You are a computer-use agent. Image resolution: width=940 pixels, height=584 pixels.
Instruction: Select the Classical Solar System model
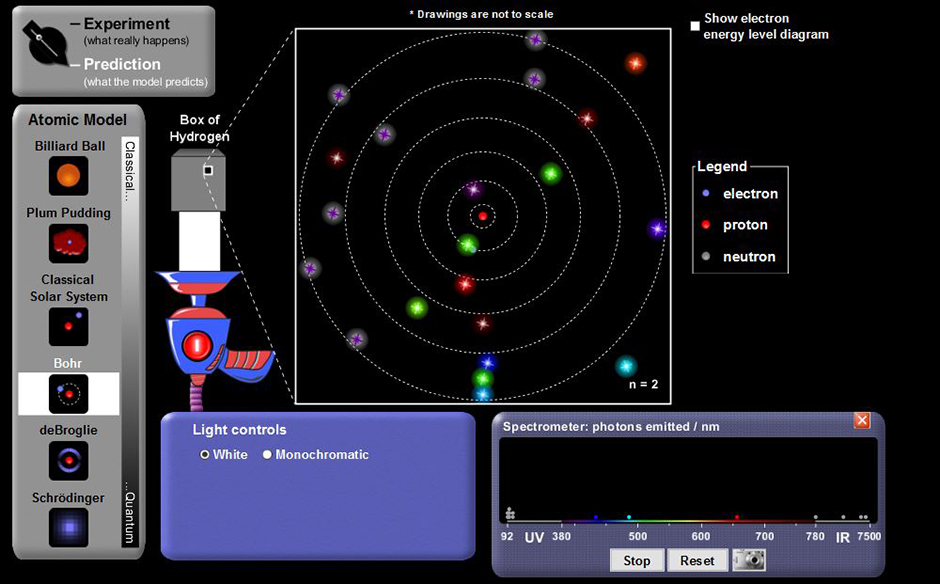click(68, 325)
